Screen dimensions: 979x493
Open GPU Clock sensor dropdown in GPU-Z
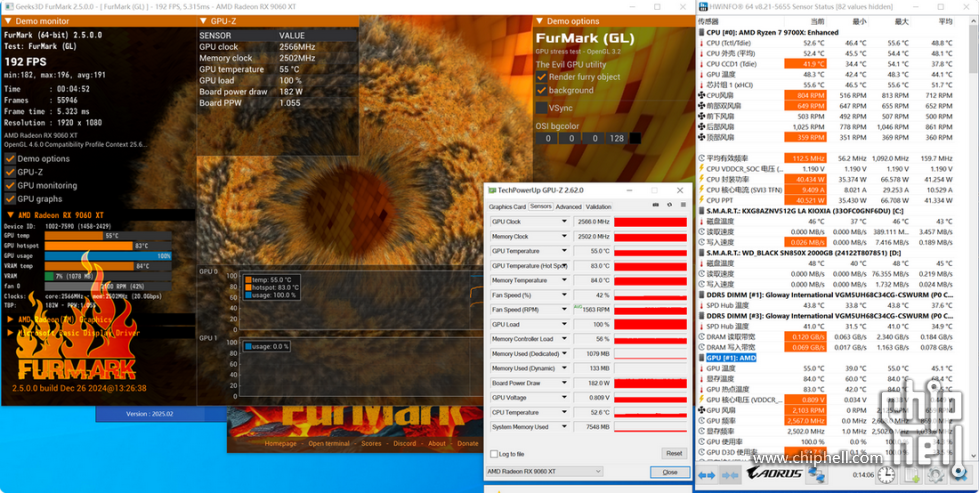point(564,222)
